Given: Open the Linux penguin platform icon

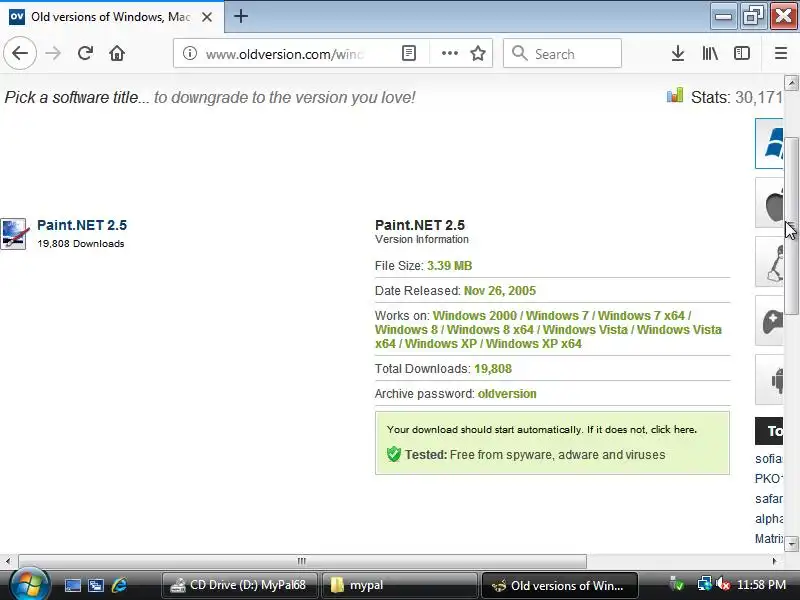Looking at the screenshot, I should 769,262.
